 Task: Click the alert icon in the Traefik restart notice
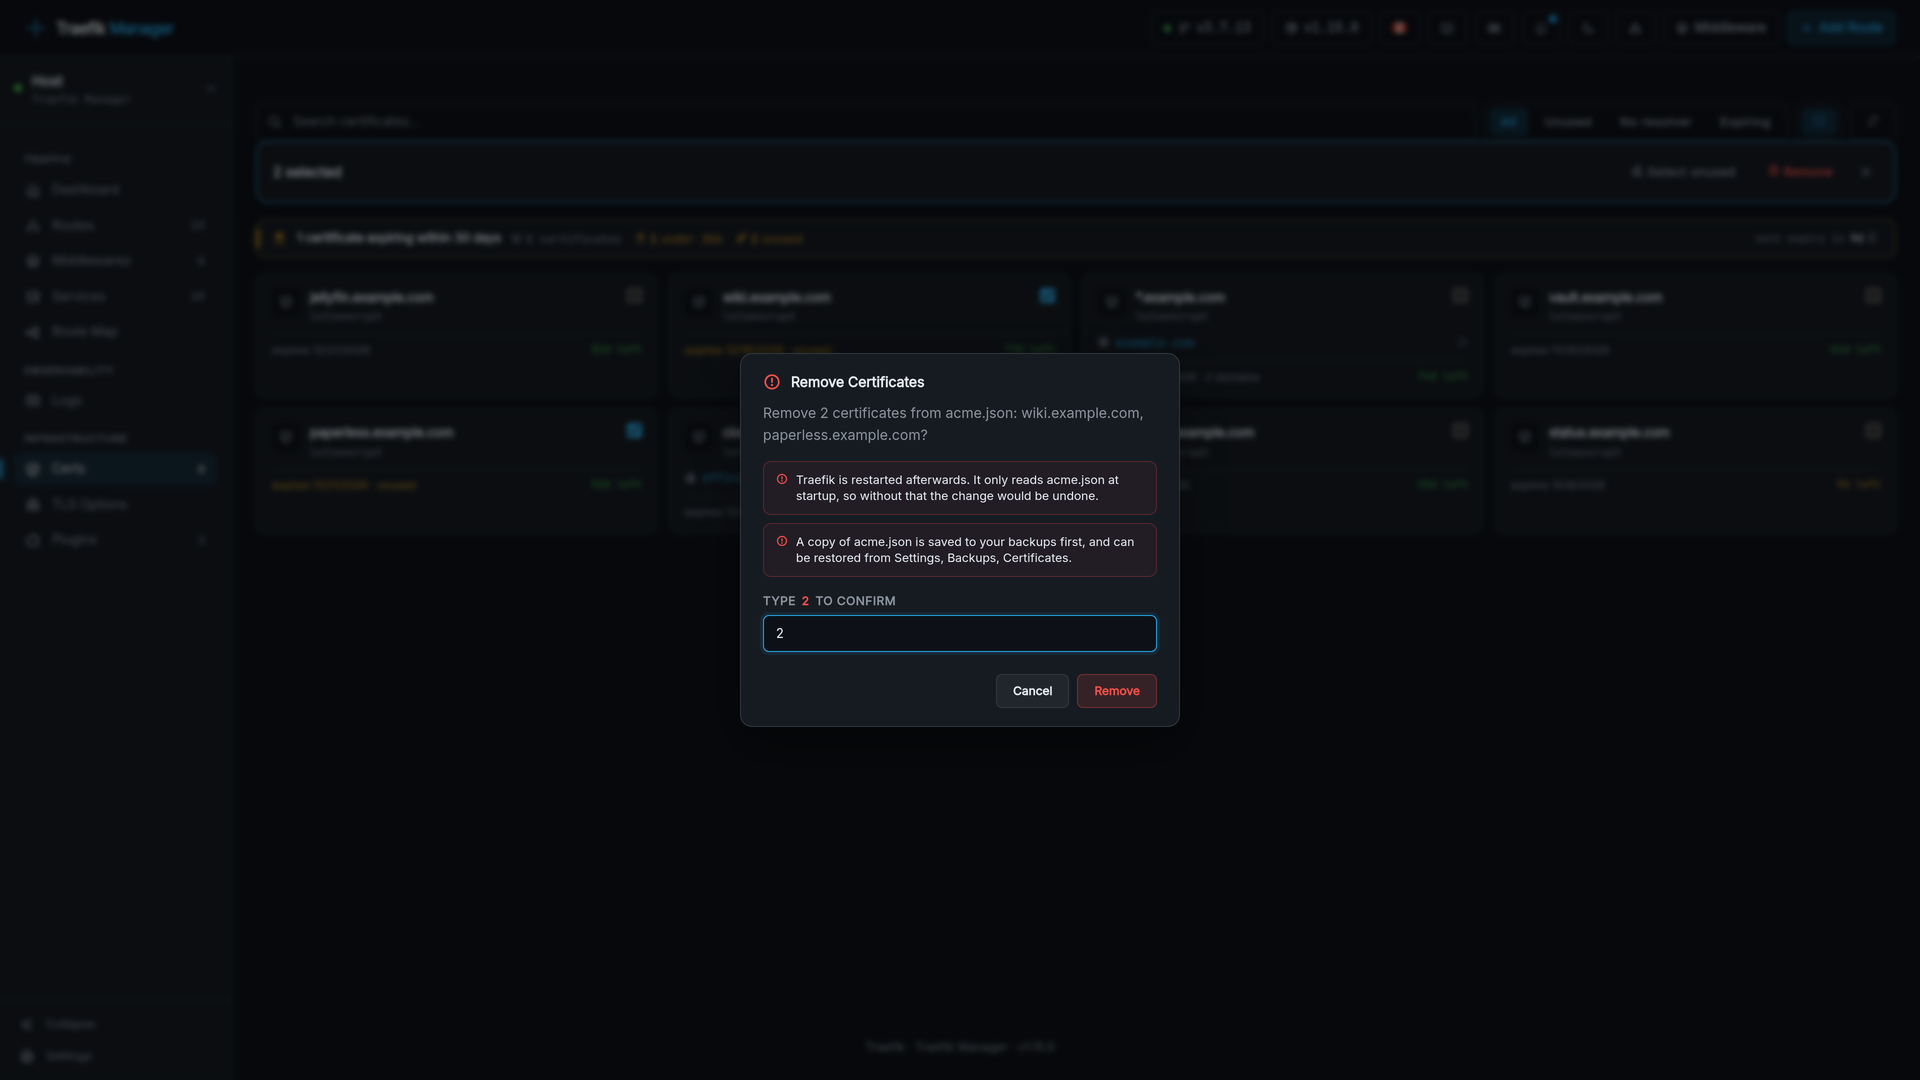click(x=782, y=480)
